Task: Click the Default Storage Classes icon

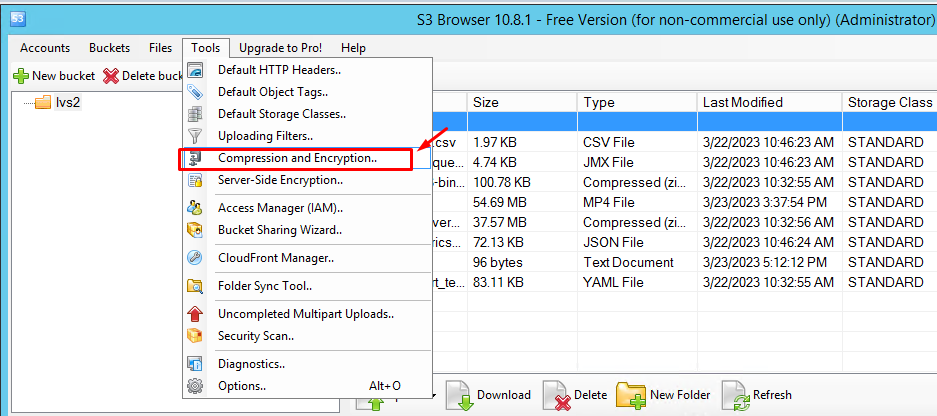Action: coord(195,114)
